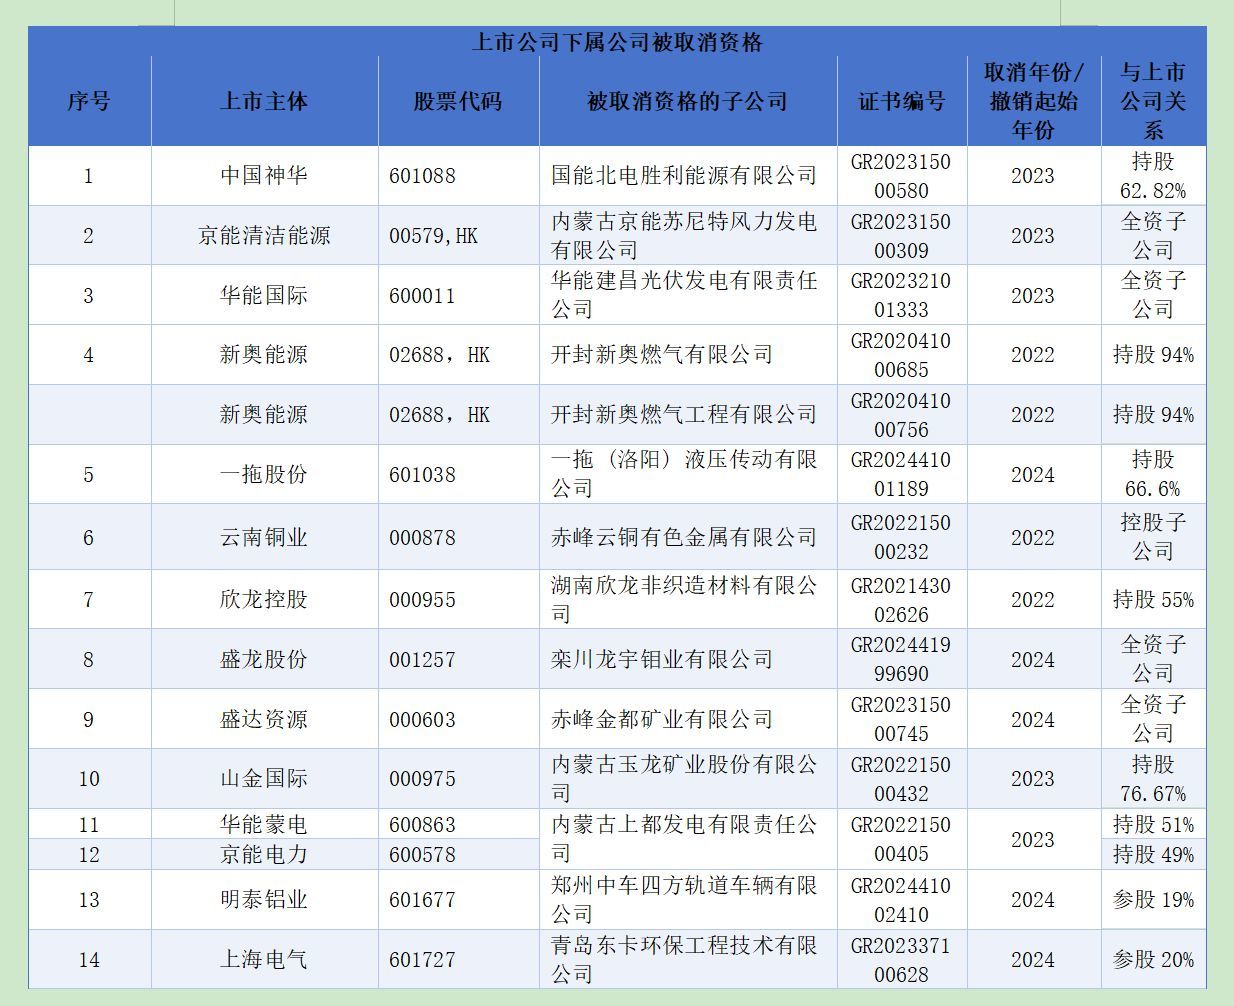Screen dimensions: 1234x1006
Task: Select certificate number GR202315000309
Action: [x=902, y=235]
